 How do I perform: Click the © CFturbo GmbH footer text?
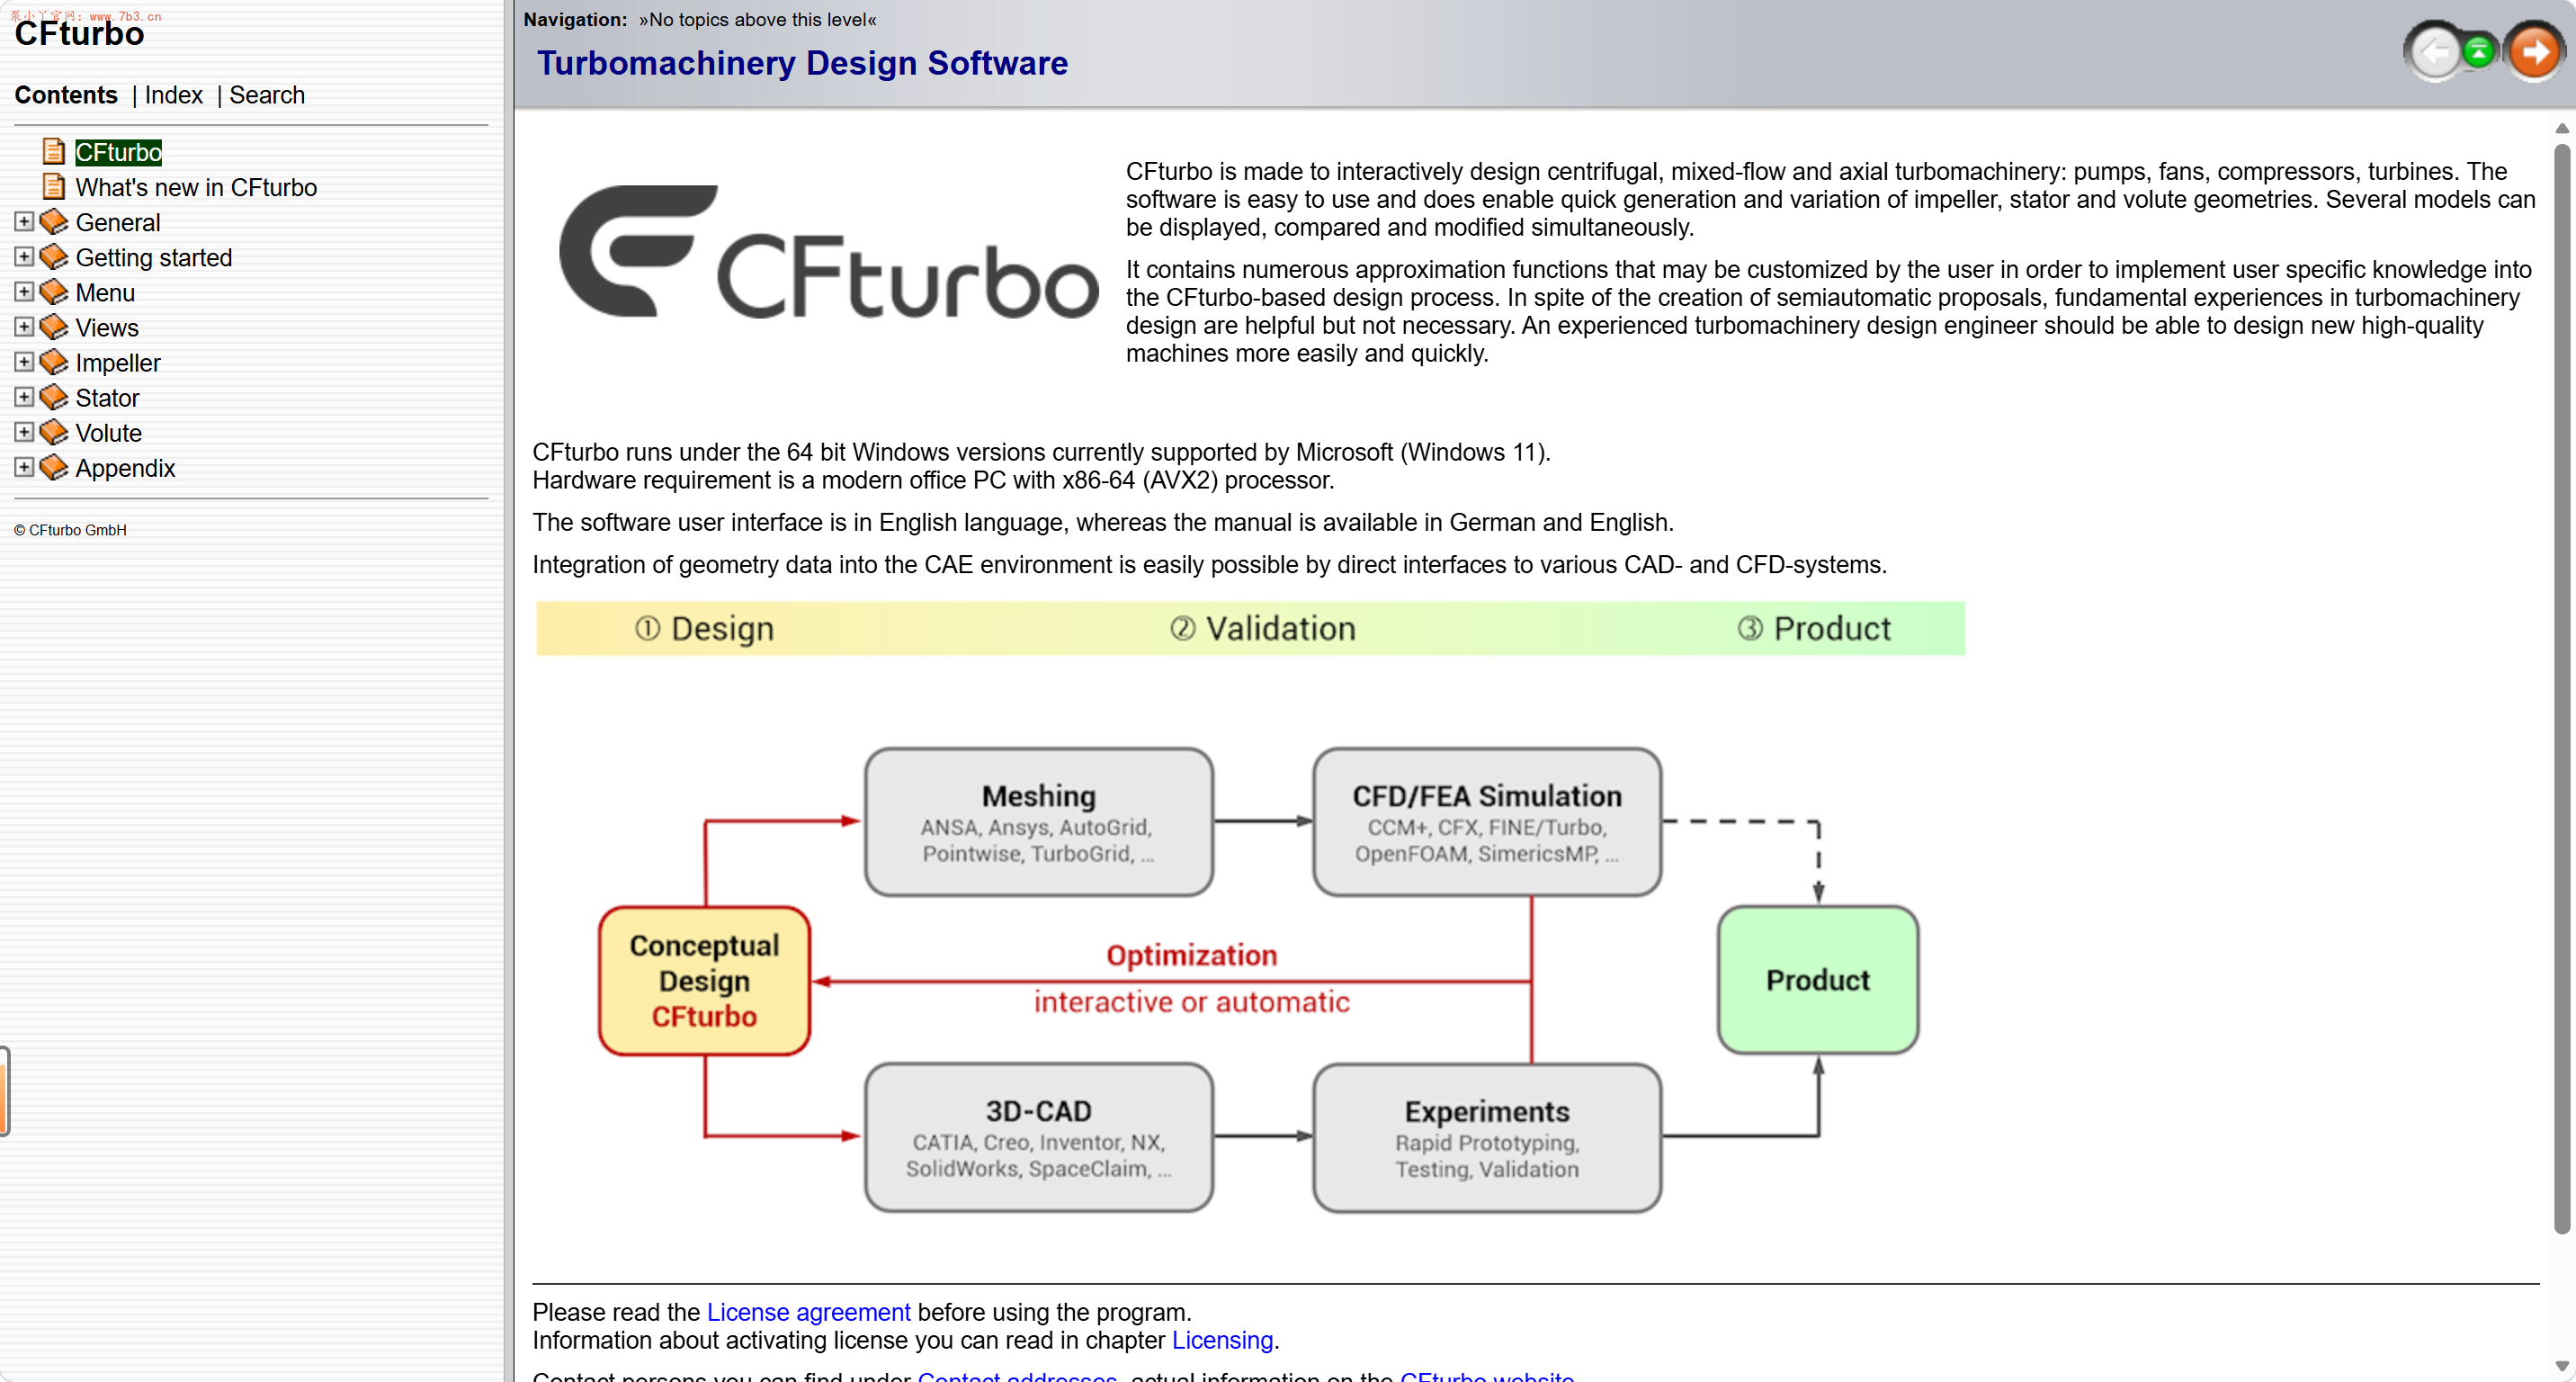tap(70, 530)
